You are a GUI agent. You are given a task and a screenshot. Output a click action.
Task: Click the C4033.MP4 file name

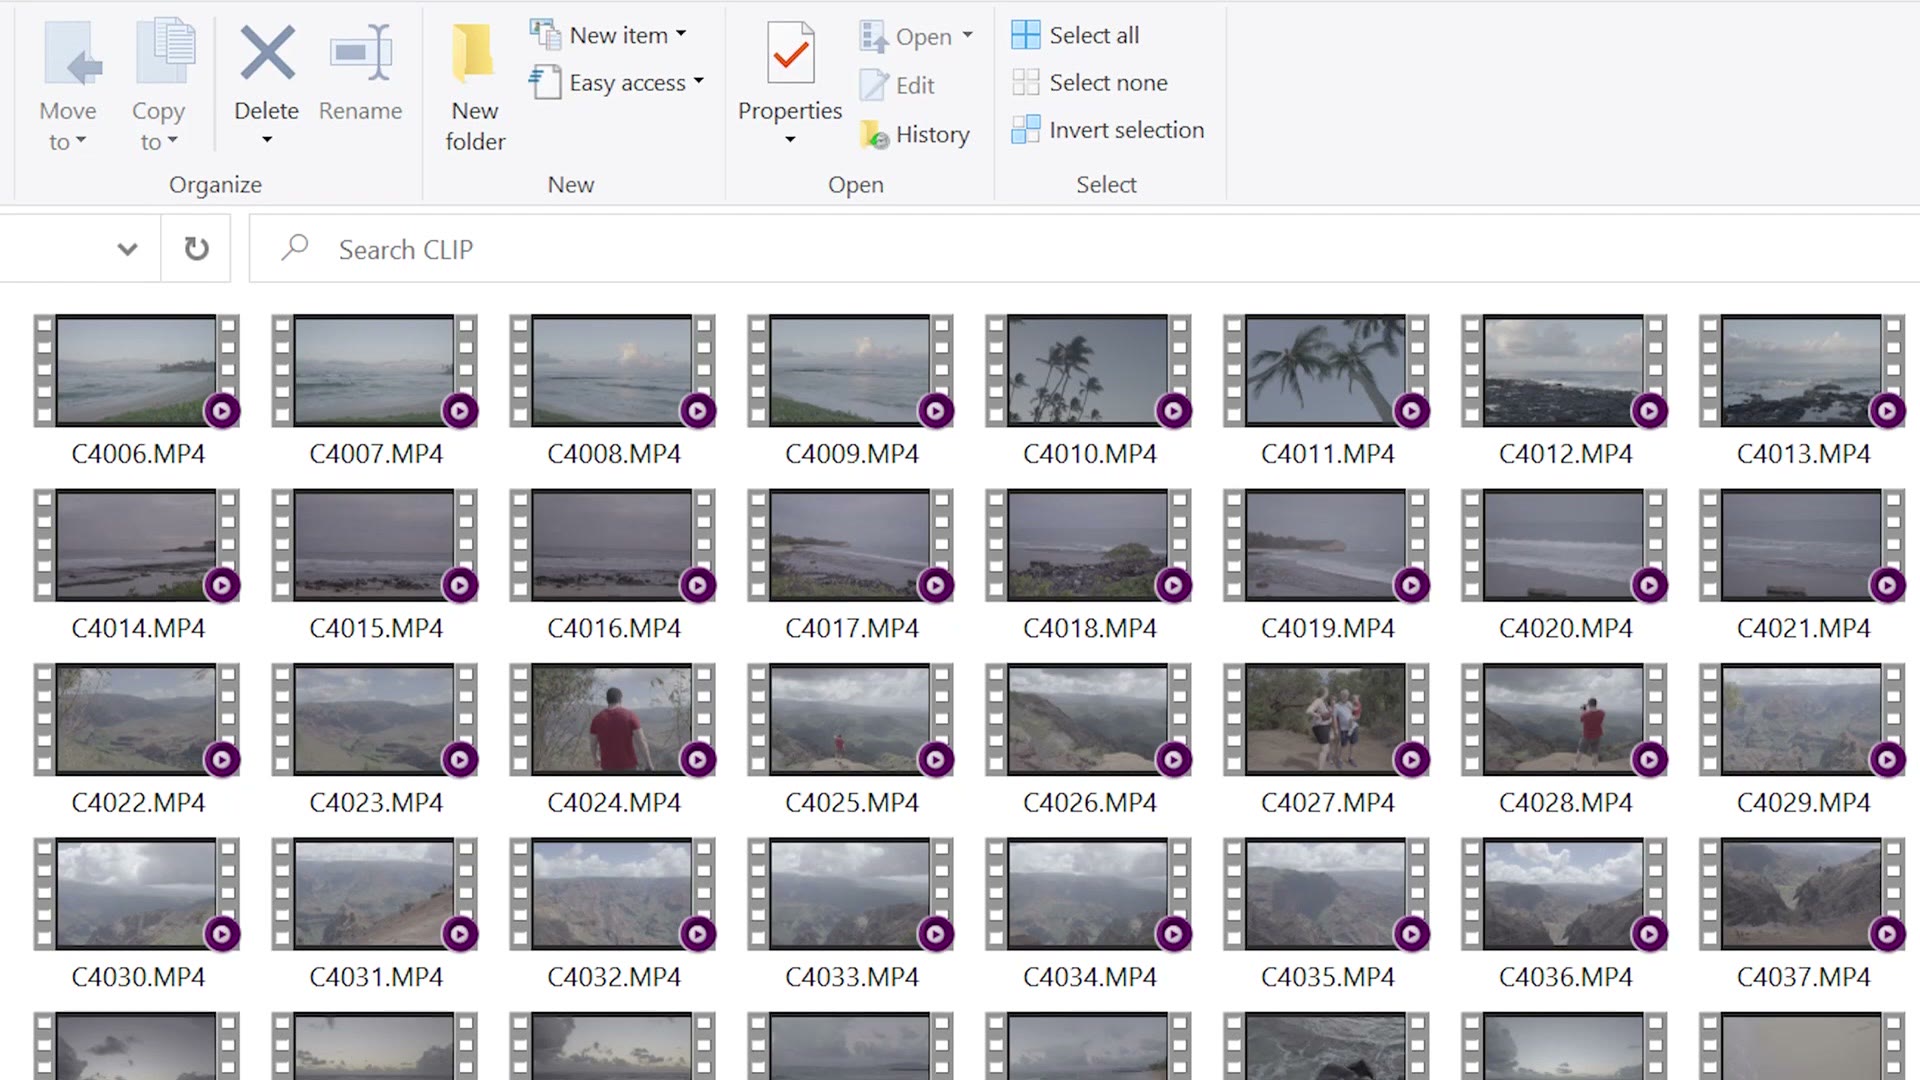click(x=852, y=977)
